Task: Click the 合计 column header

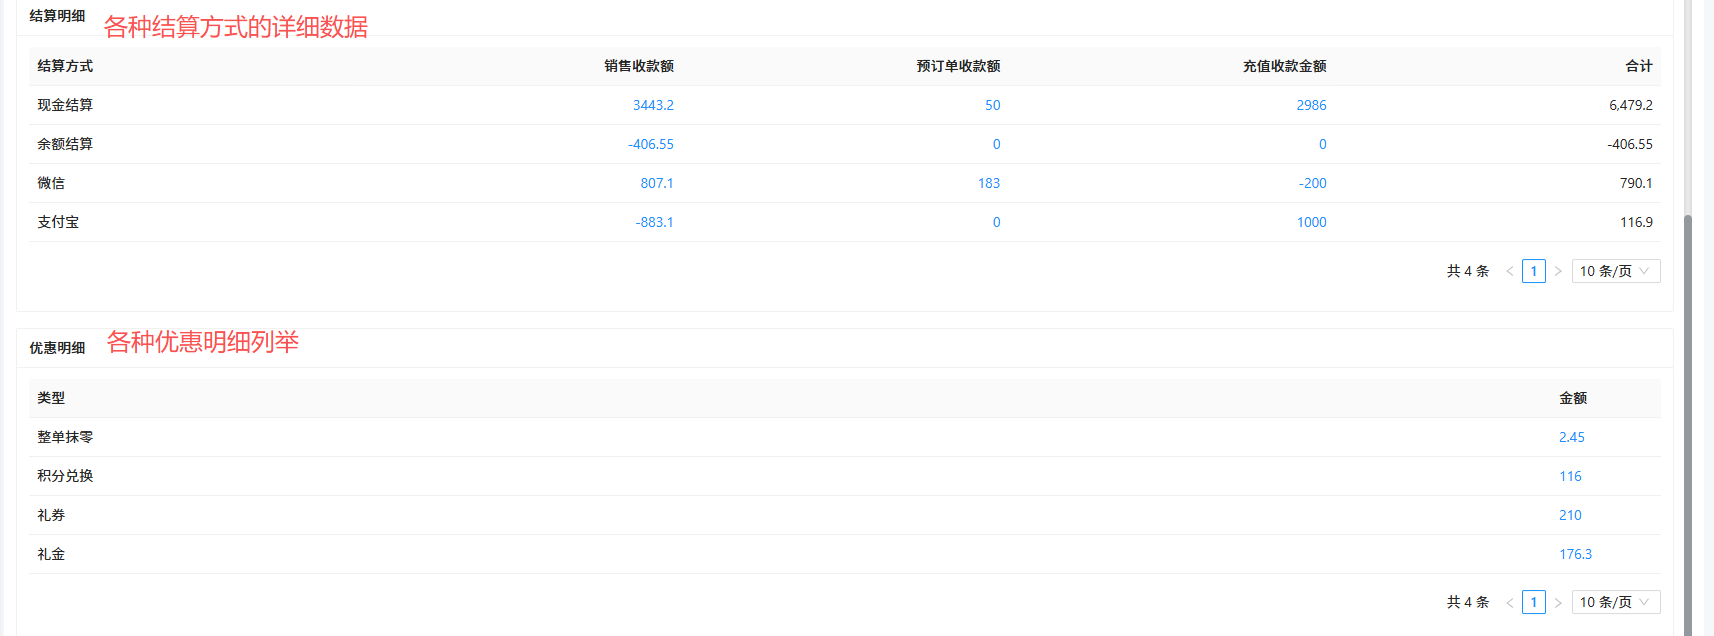Action: [x=1639, y=66]
